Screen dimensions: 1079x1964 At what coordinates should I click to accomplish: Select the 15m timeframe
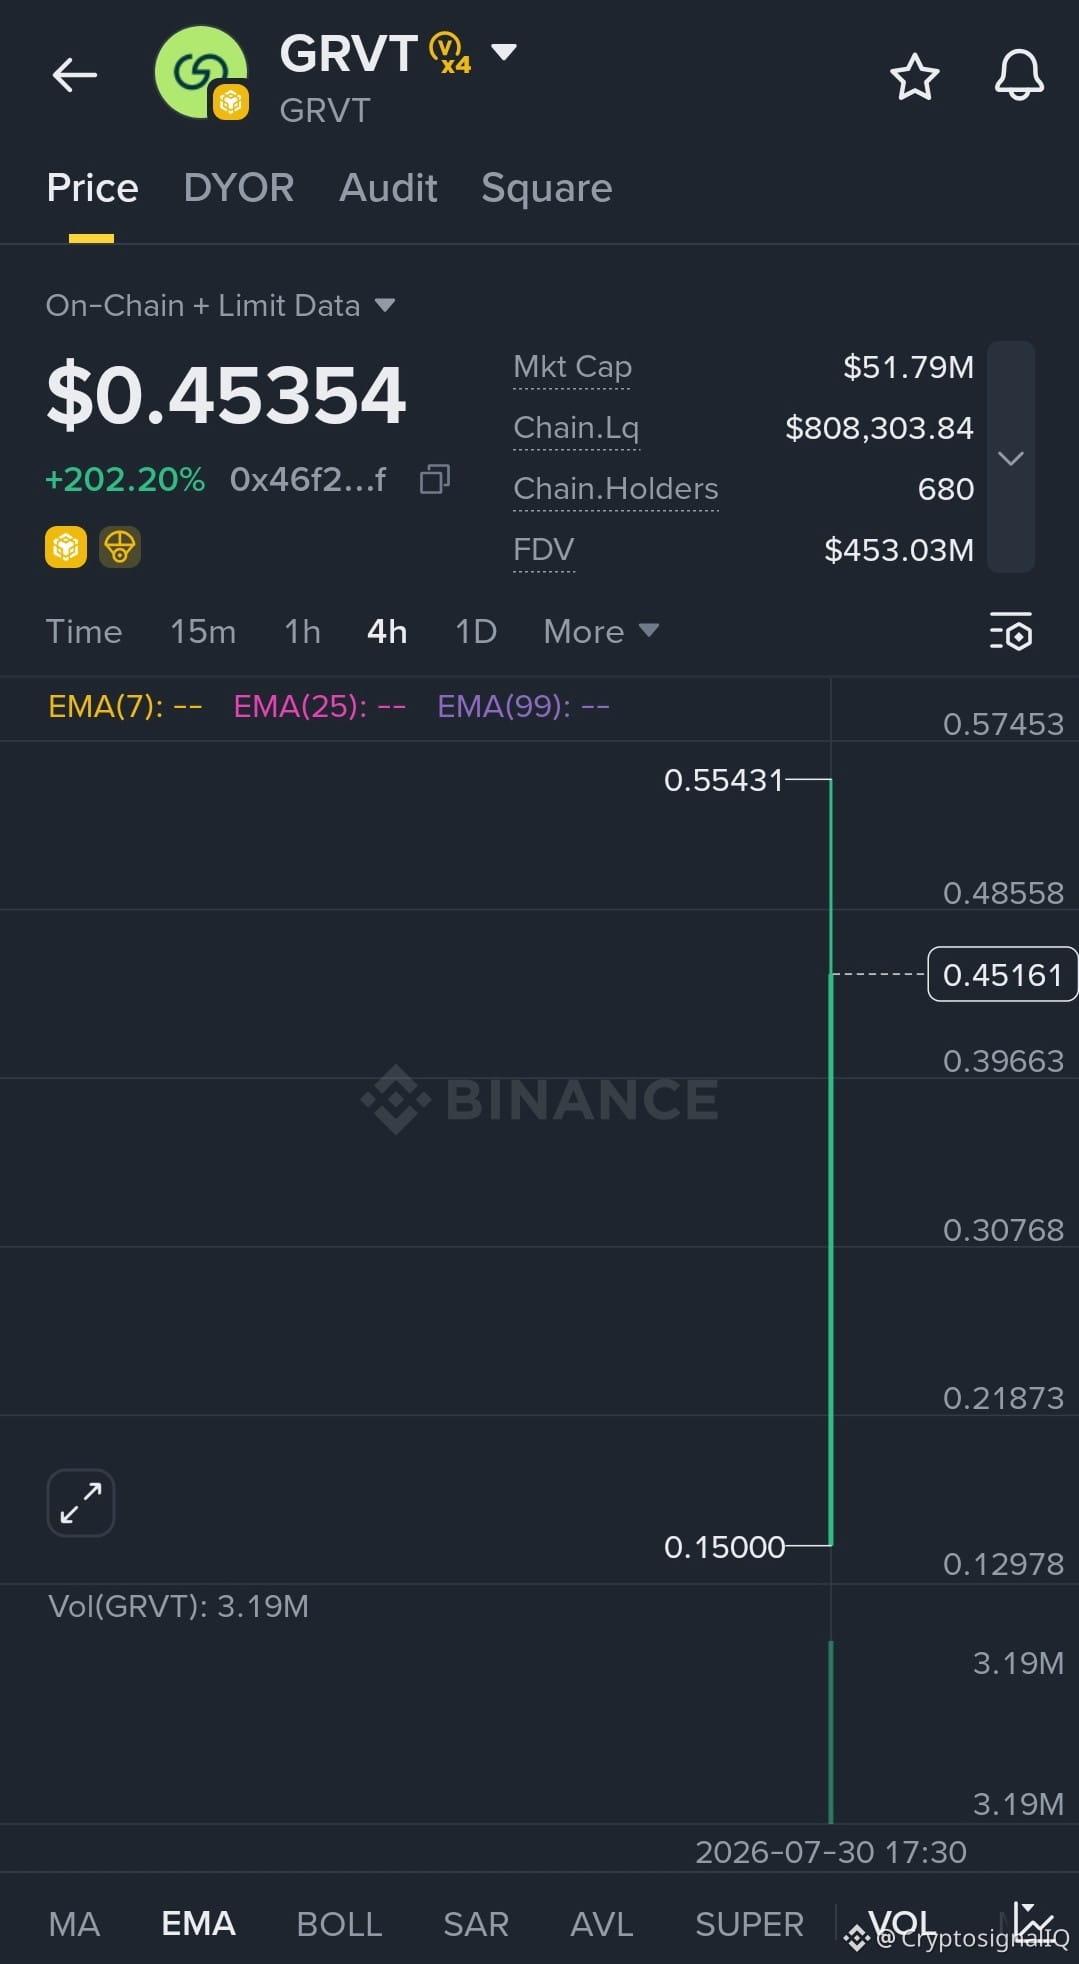point(203,632)
